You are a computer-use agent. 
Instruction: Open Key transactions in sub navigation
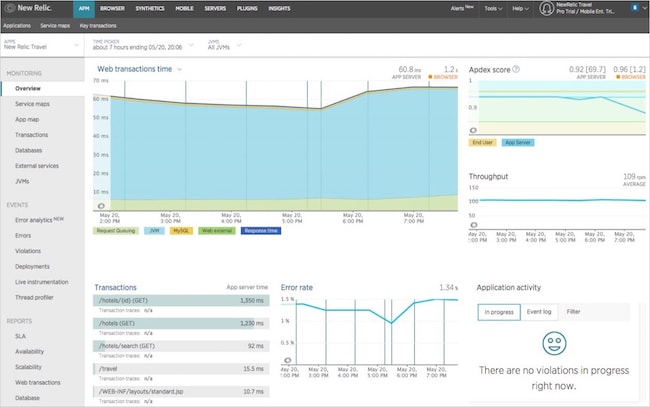click(x=98, y=26)
